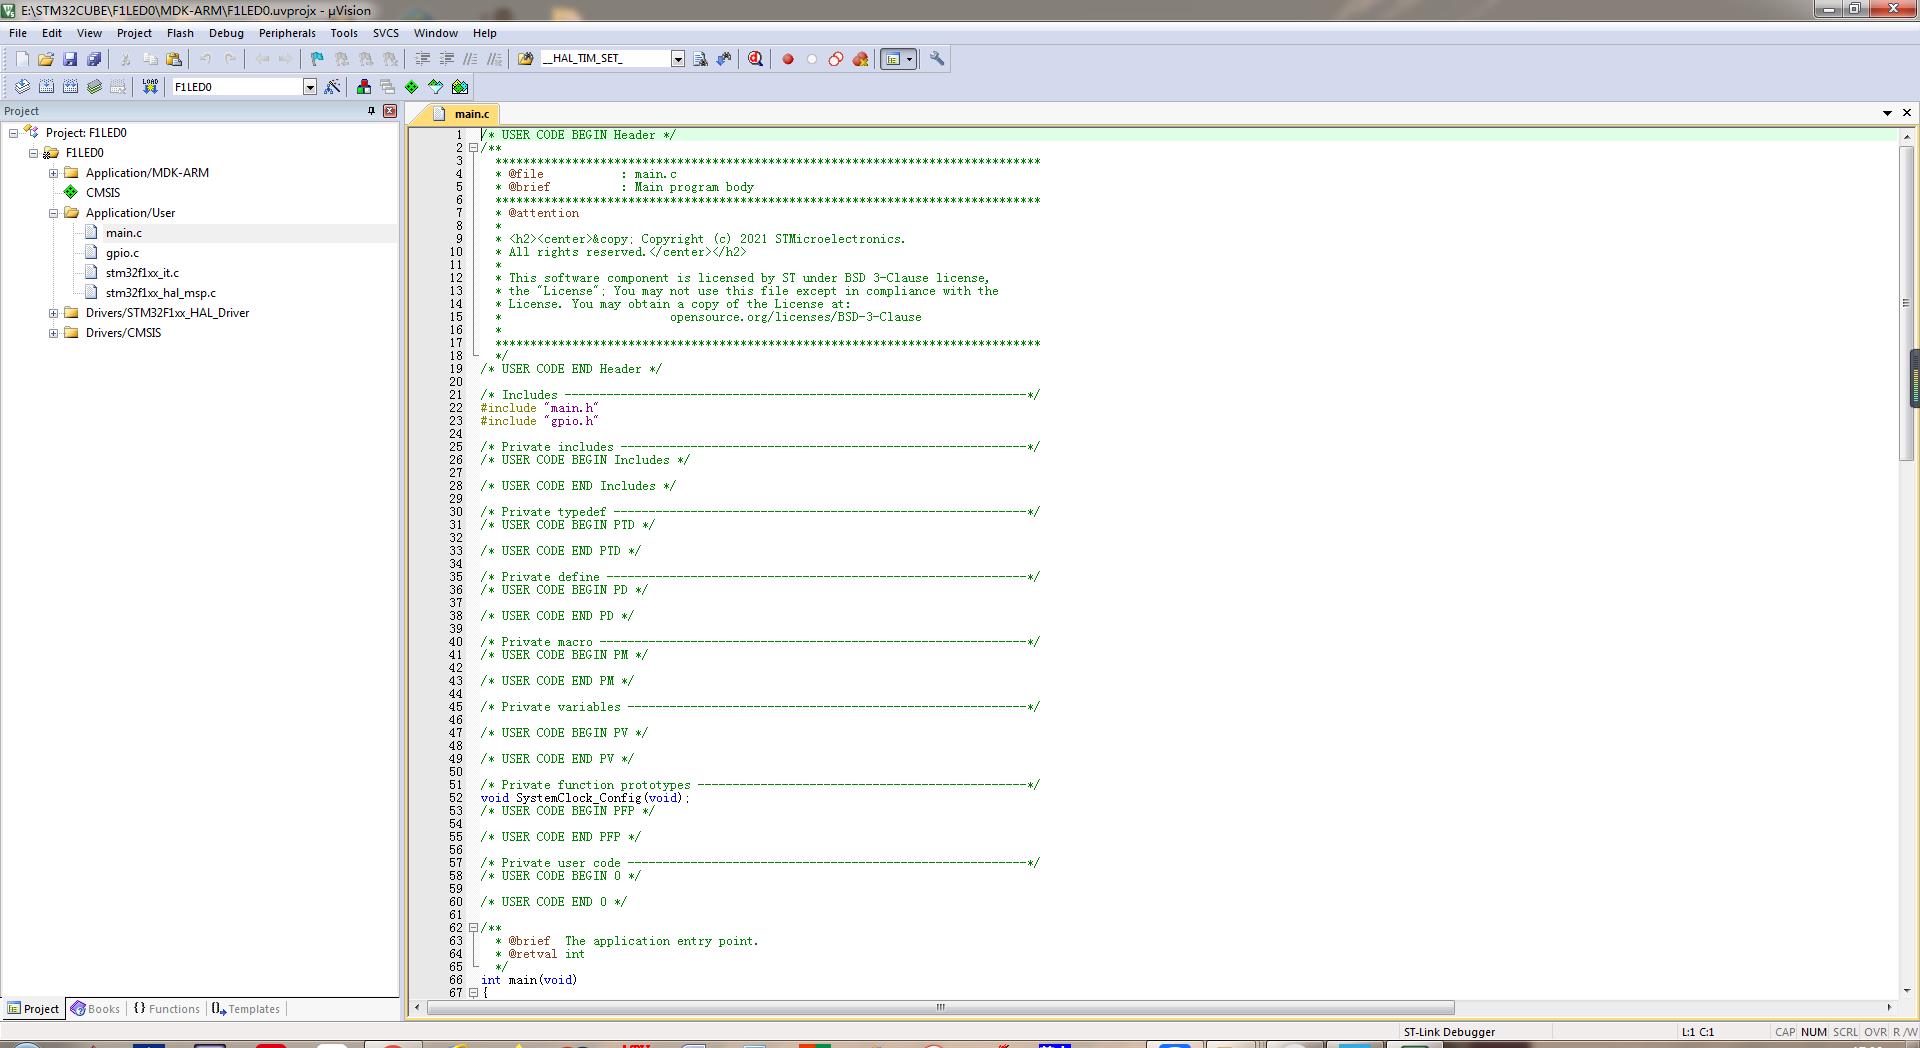
Task: Open the editor active files list arrow
Action: tap(1887, 113)
